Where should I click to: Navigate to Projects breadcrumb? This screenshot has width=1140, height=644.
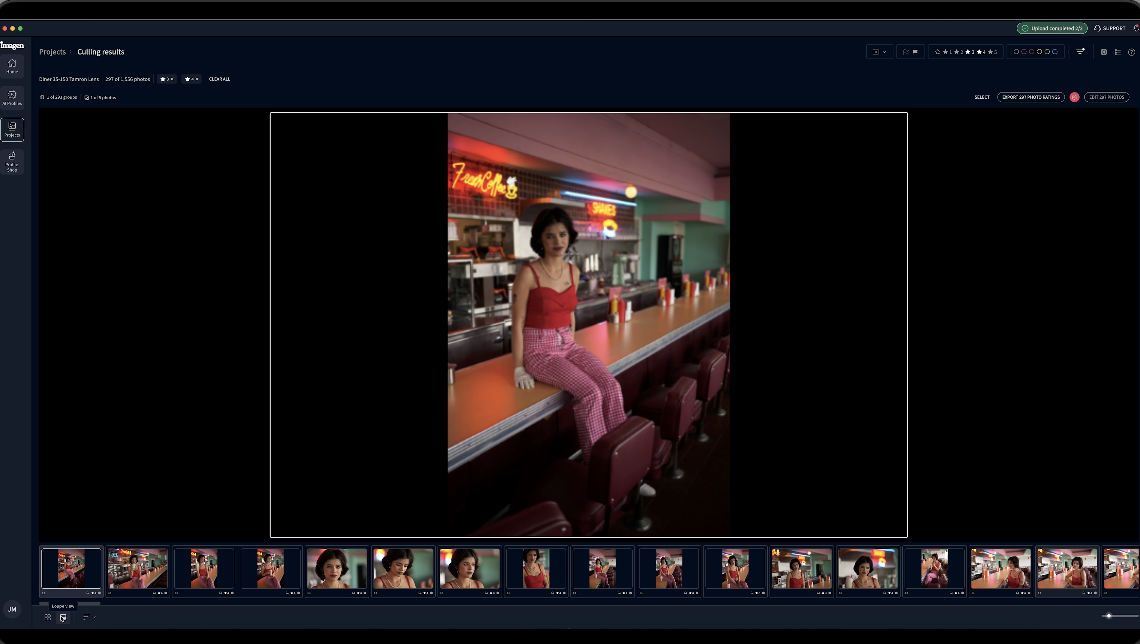coord(52,52)
